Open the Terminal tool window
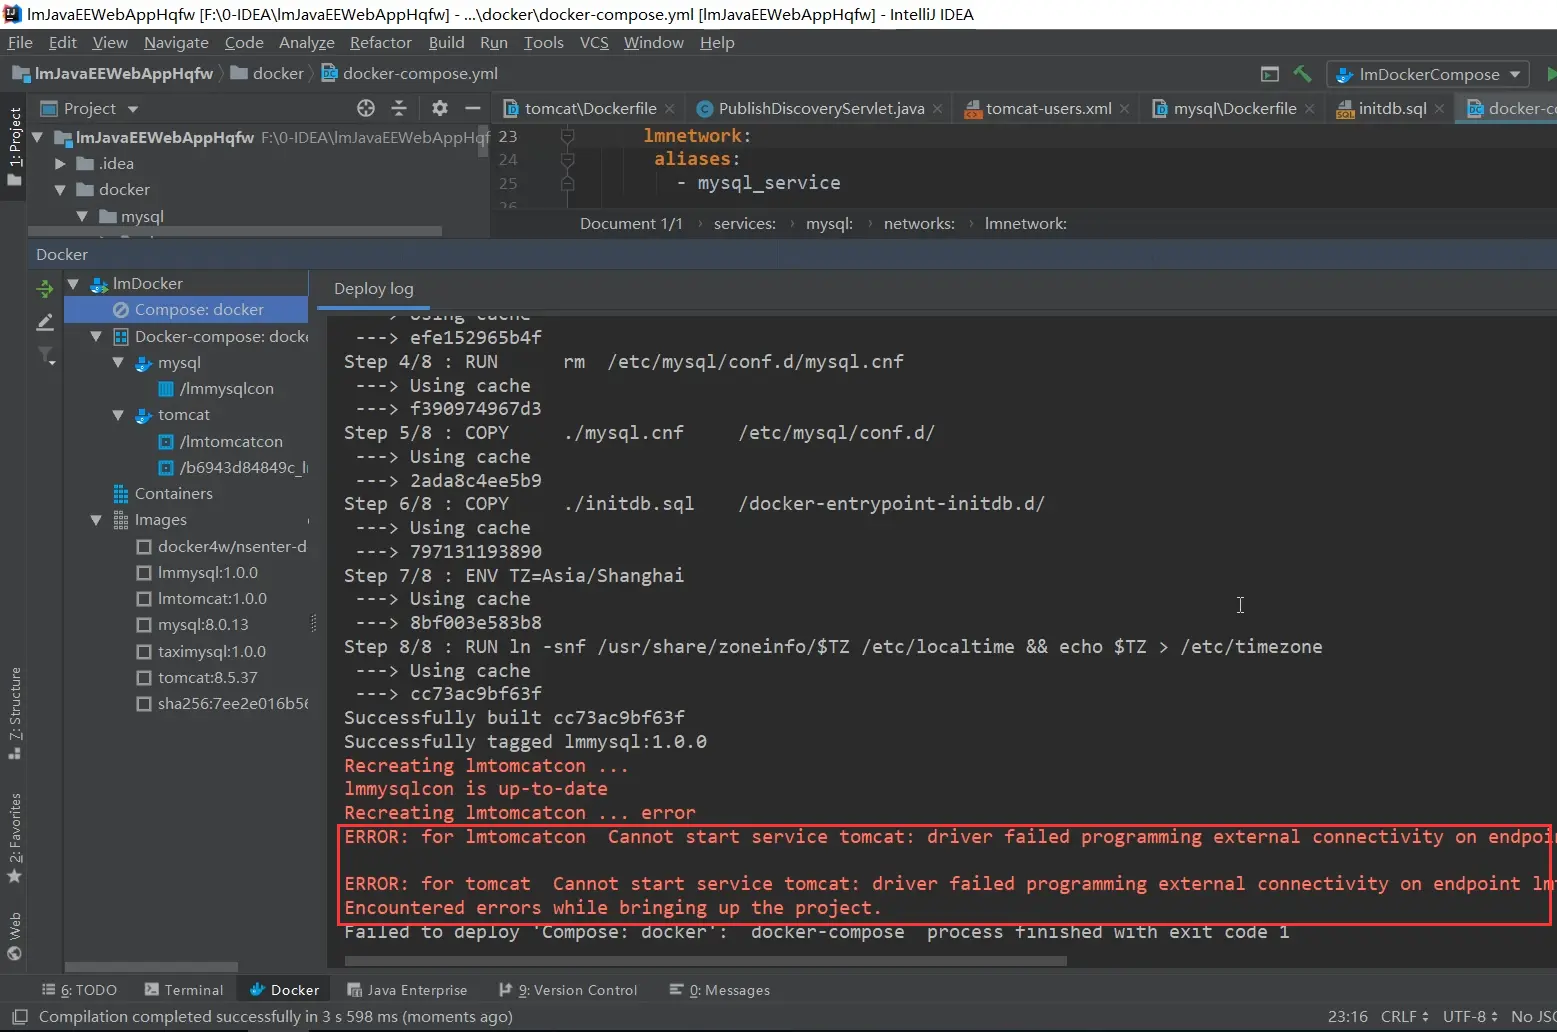This screenshot has height=1032, width=1557. pyautogui.click(x=184, y=990)
